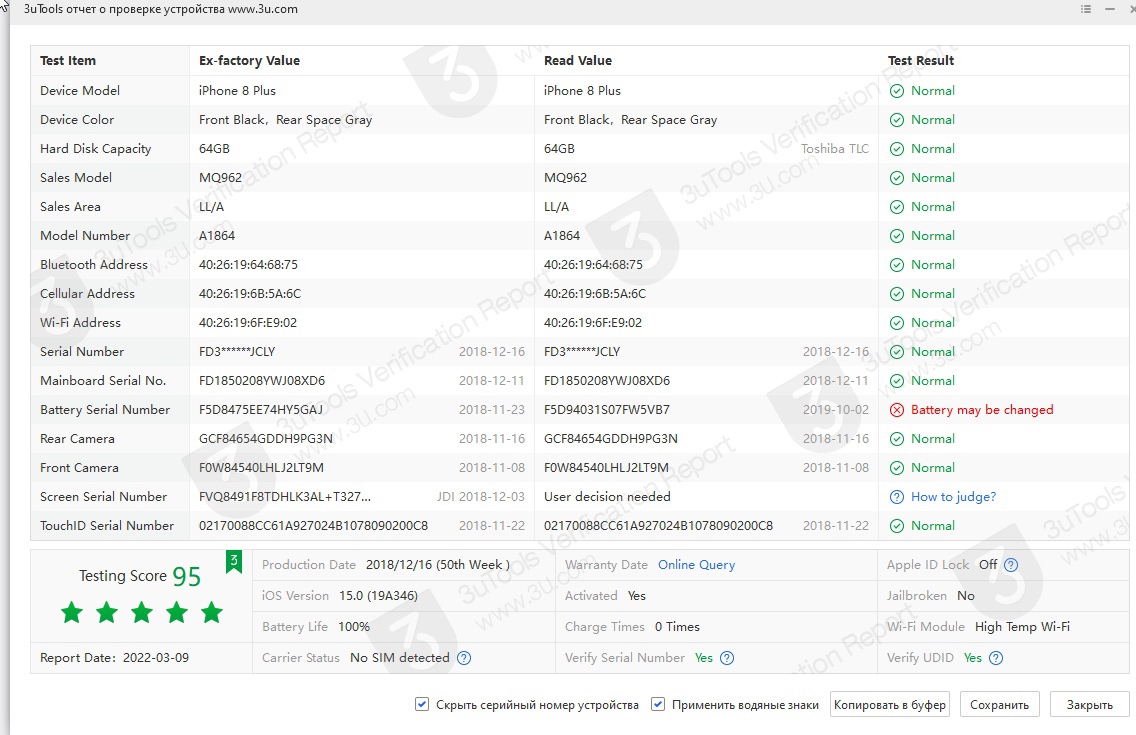This screenshot has width=1136, height=735.
Task: Click the Normal check icon in the Model Number row
Action: click(897, 236)
